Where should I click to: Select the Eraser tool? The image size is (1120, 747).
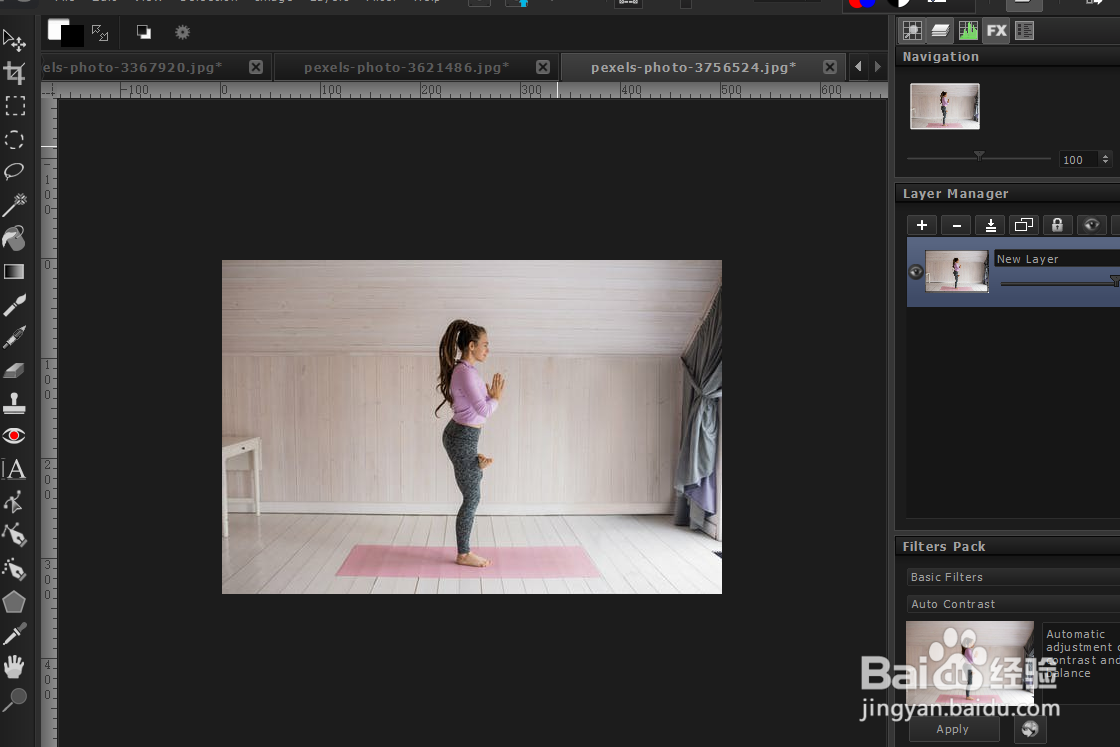[x=14, y=370]
